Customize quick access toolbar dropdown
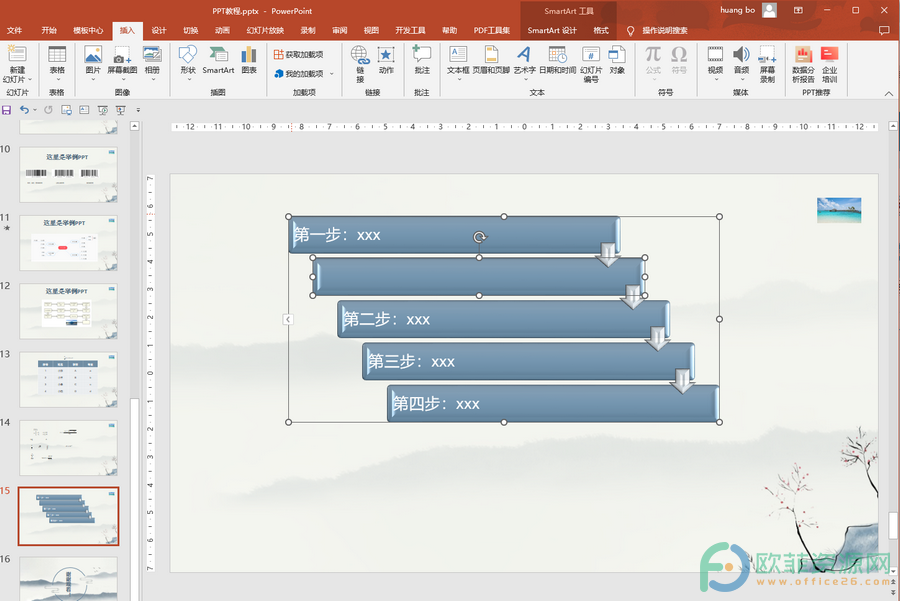 pos(138,110)
